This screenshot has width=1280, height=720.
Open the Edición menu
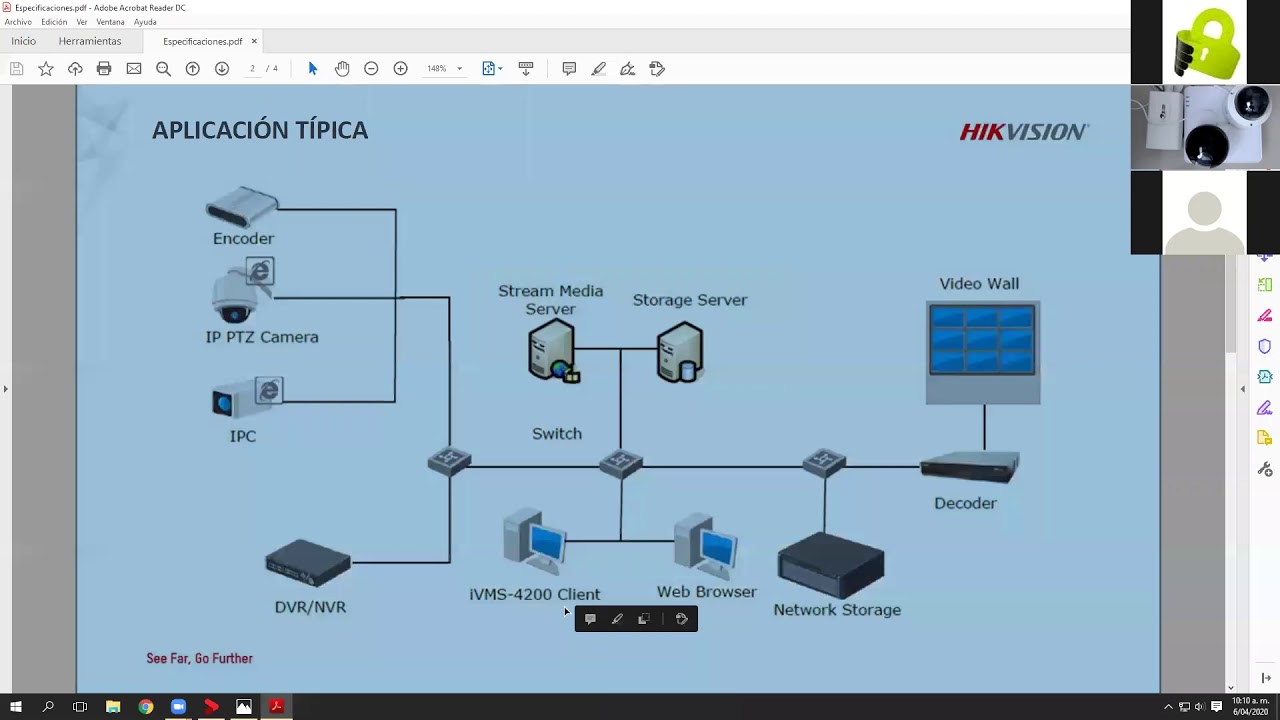tap(54, 22)
